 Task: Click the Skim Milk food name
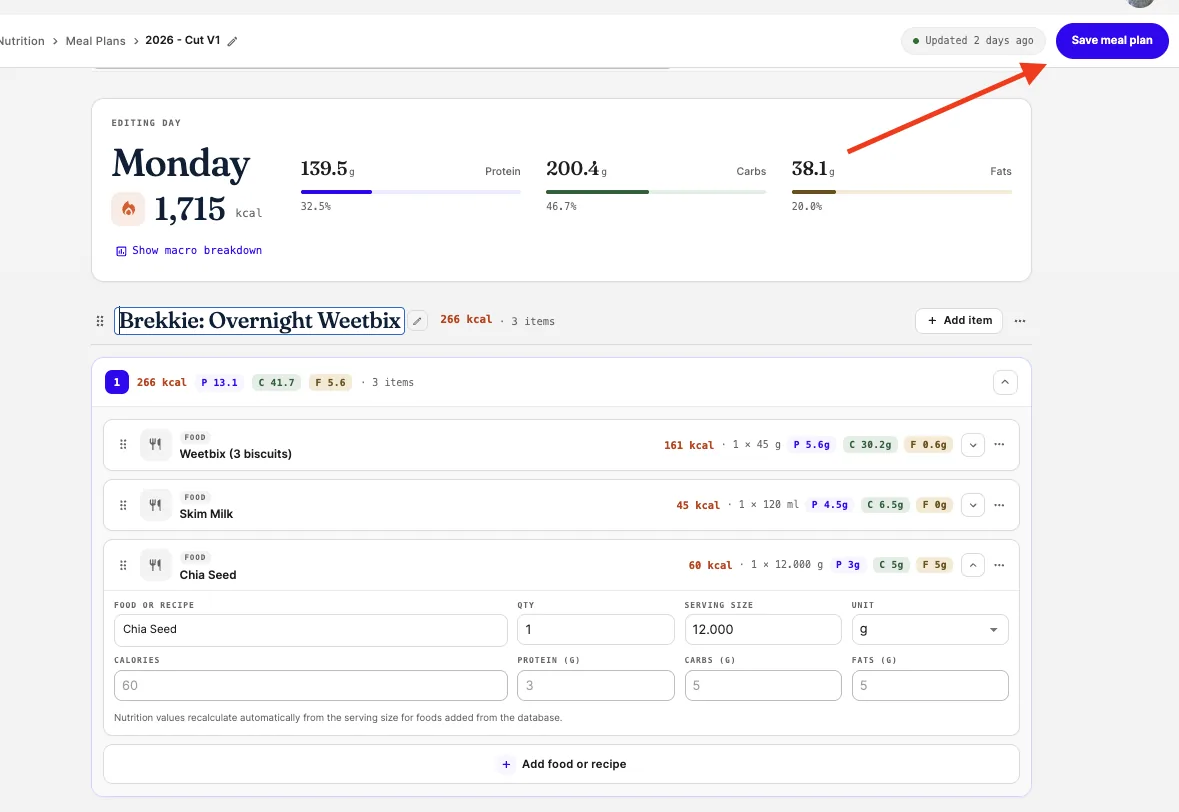[x=206, y=514]
